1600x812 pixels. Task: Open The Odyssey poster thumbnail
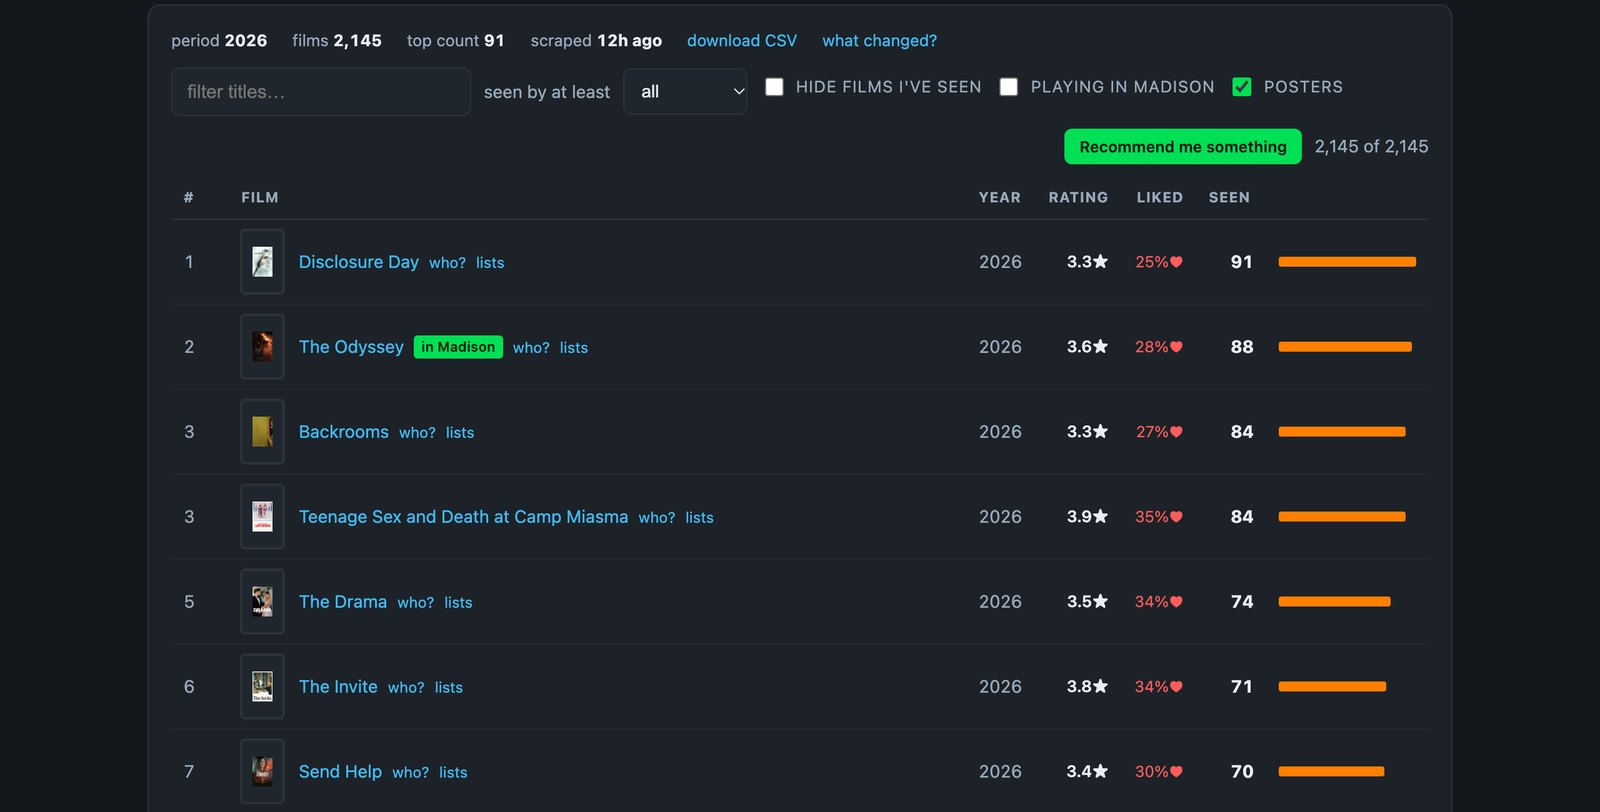tap(262, 347)
